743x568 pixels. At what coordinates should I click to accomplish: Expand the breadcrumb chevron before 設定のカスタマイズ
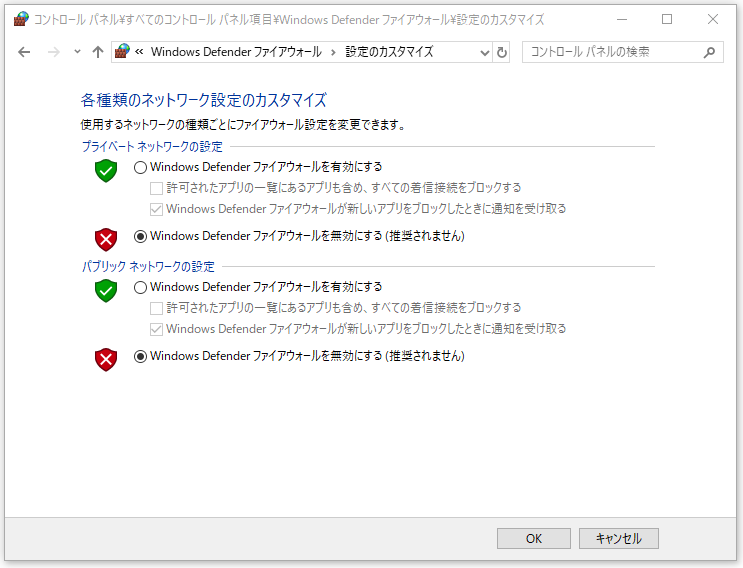[333, 52]
